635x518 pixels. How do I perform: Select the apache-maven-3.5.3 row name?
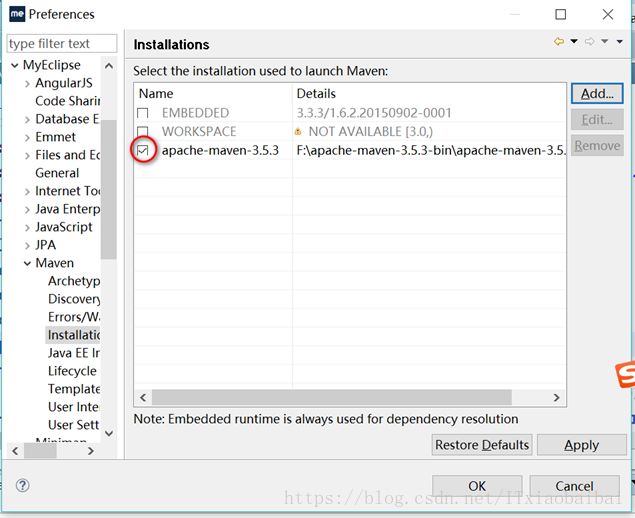(220, 151)
